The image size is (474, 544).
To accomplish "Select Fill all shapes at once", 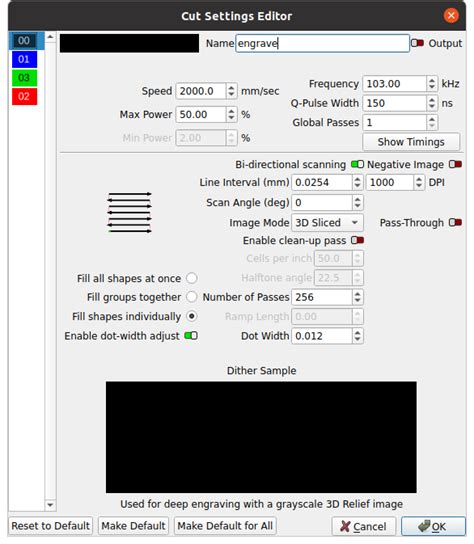I will coord(192,278).
